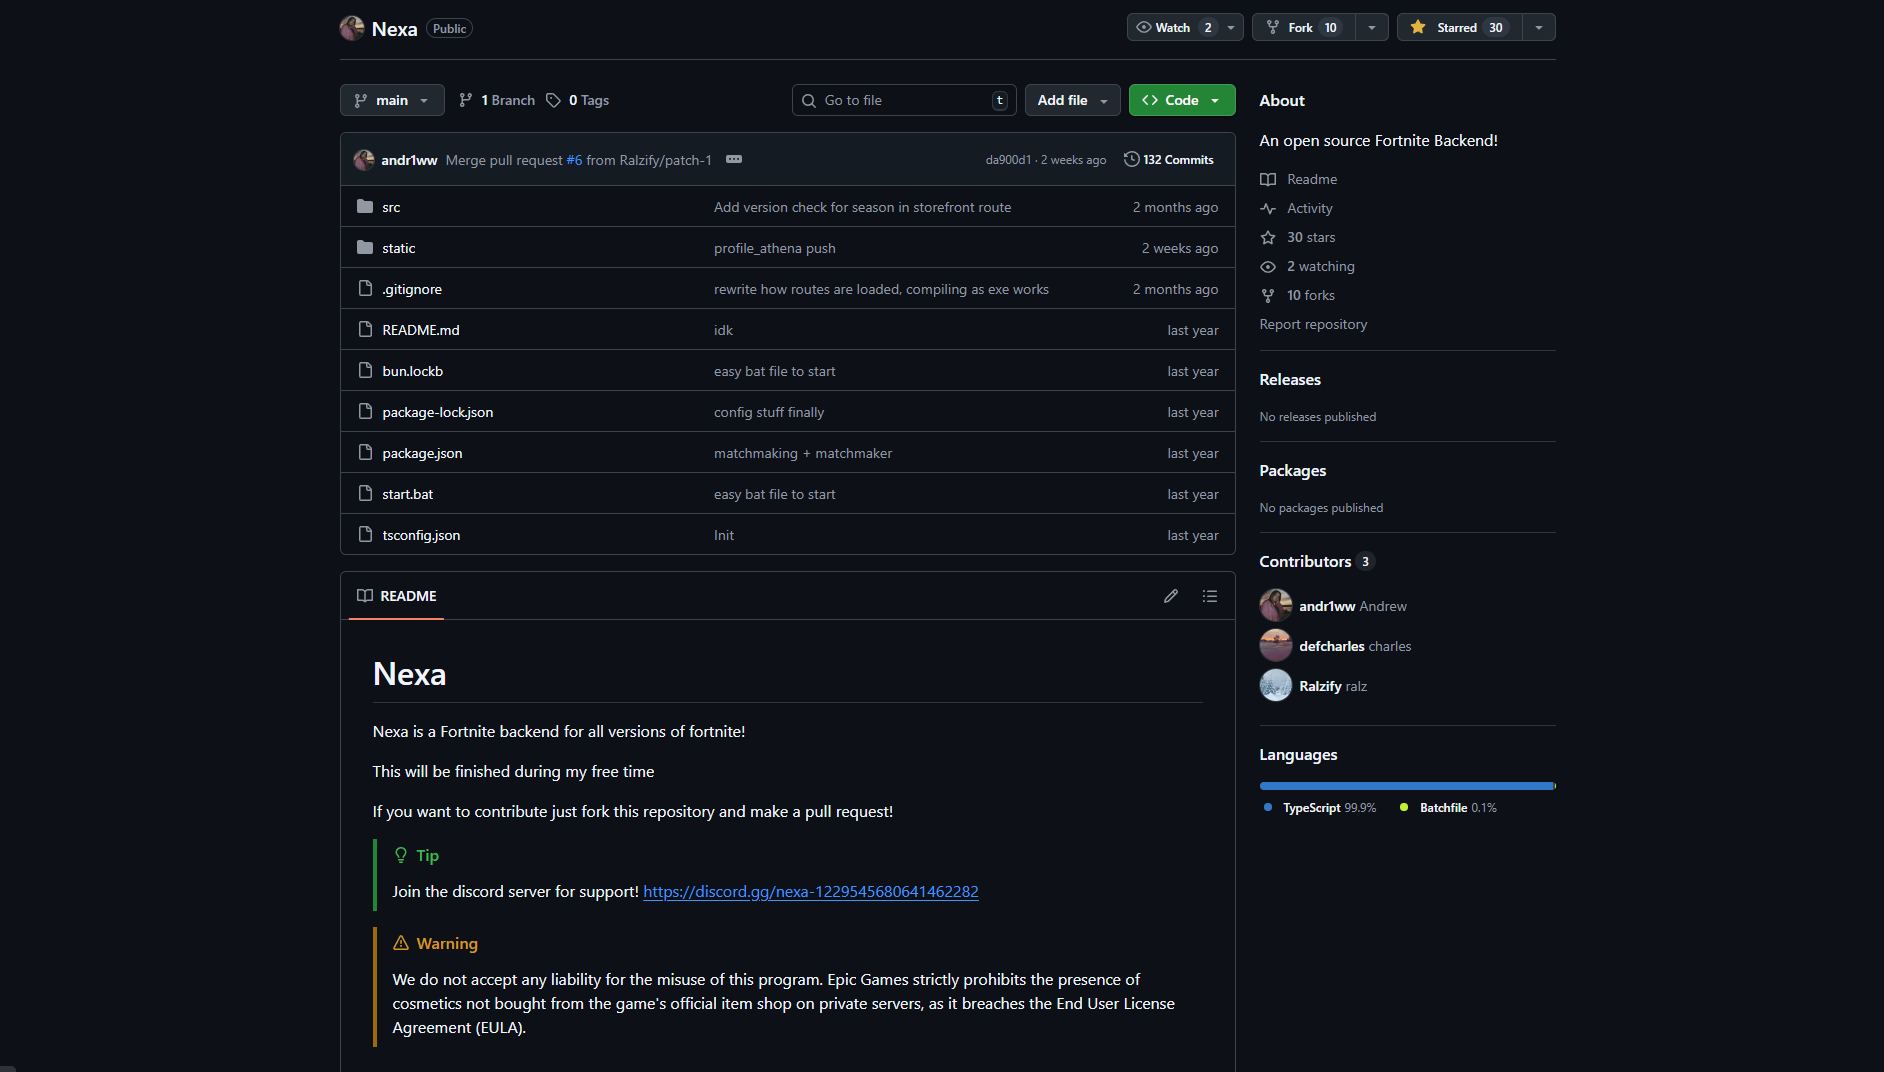The image size is (1884, 1072).
Task: Click the bun.lockb file icon
Action: [365, 371]
